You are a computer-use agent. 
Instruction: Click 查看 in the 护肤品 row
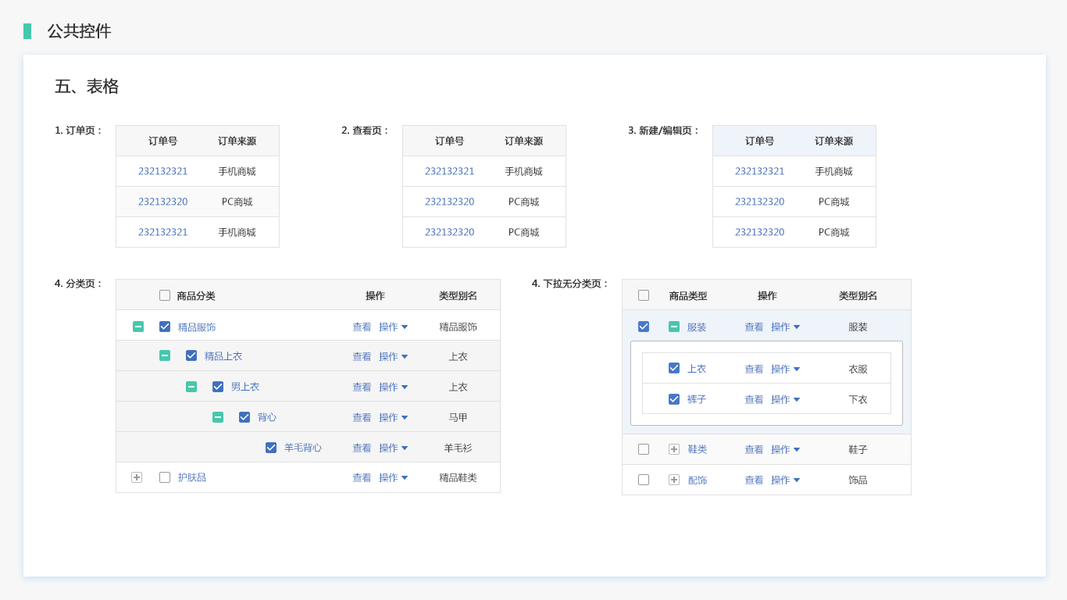click(x=362, y=478)
